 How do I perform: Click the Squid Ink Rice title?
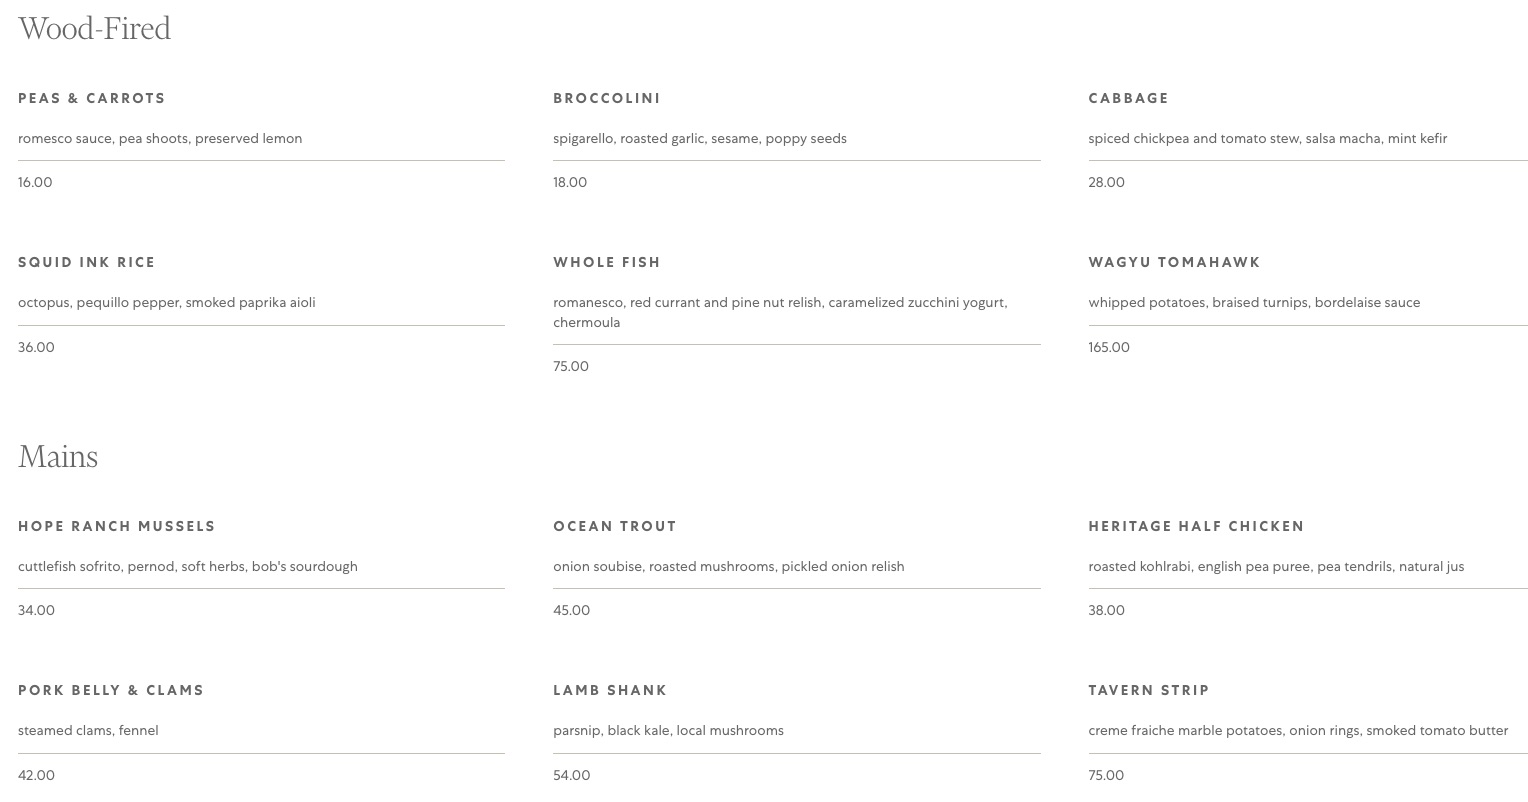[87, 262]
